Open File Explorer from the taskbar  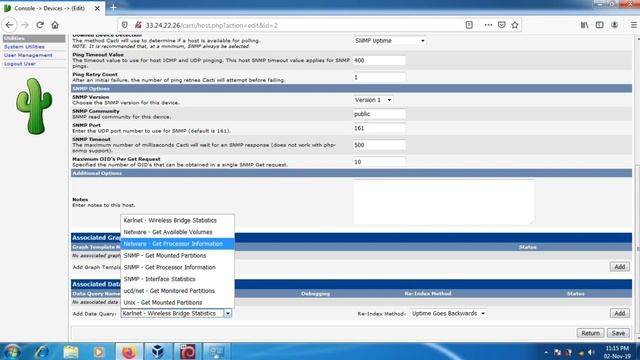[x=71, y=351]
